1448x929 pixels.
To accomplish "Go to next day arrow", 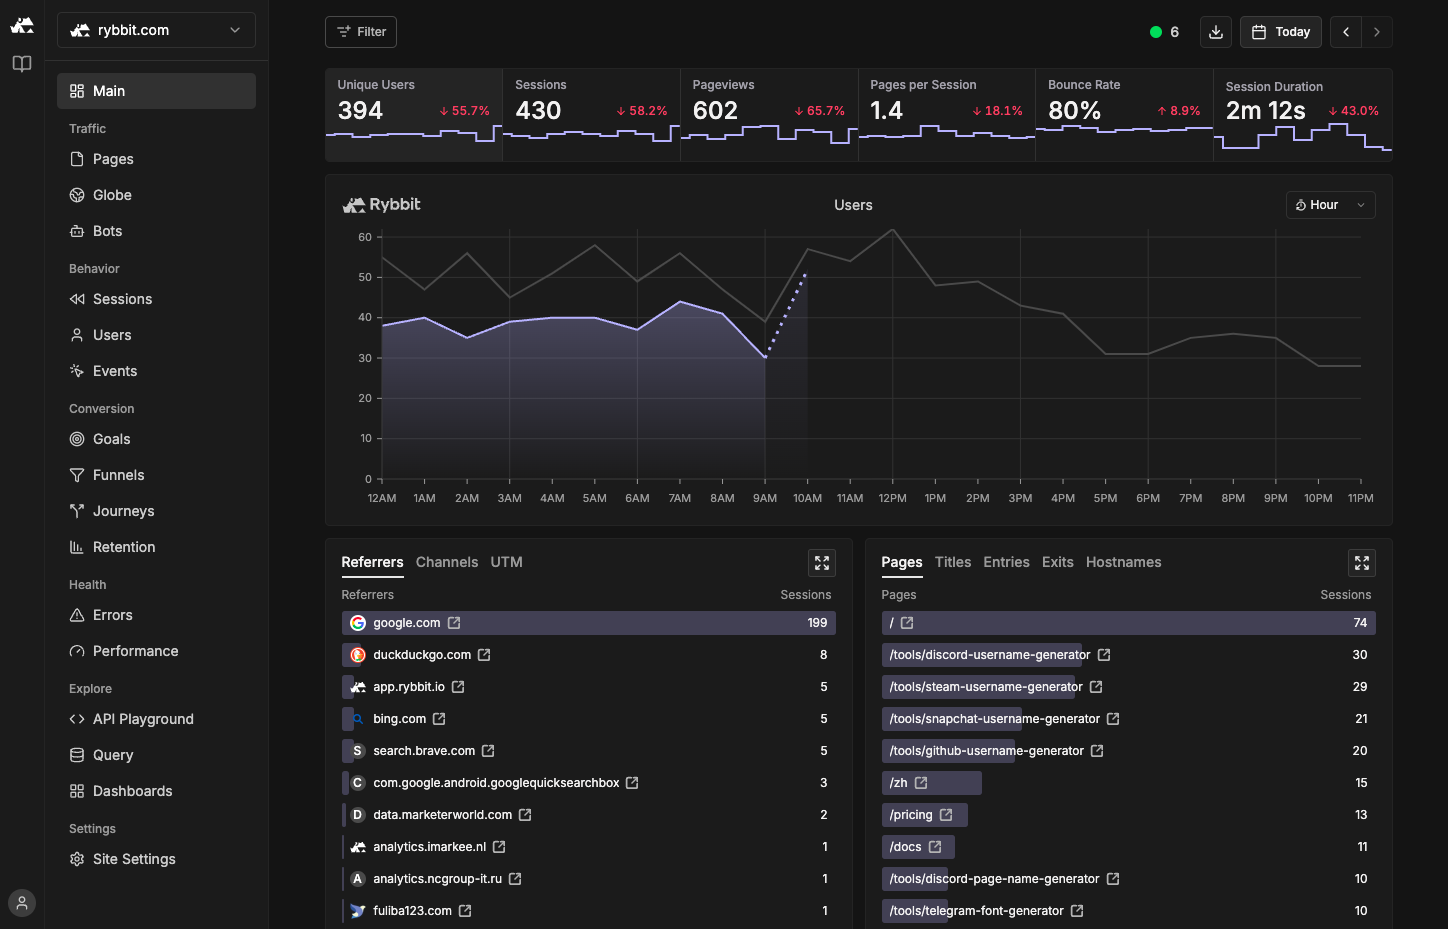I will point(1377,32).
